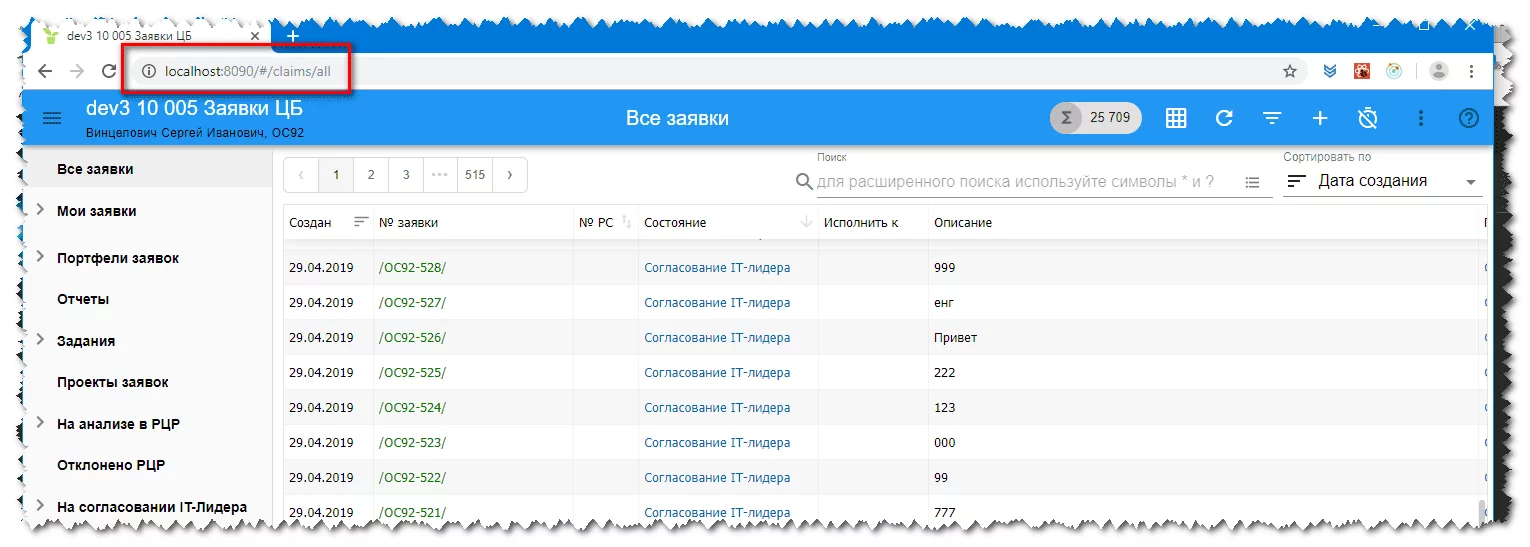This screenshot has height=547, width=1530.
Task: Click the timer-off icon in header
Action: click(x=1368, y=118)
